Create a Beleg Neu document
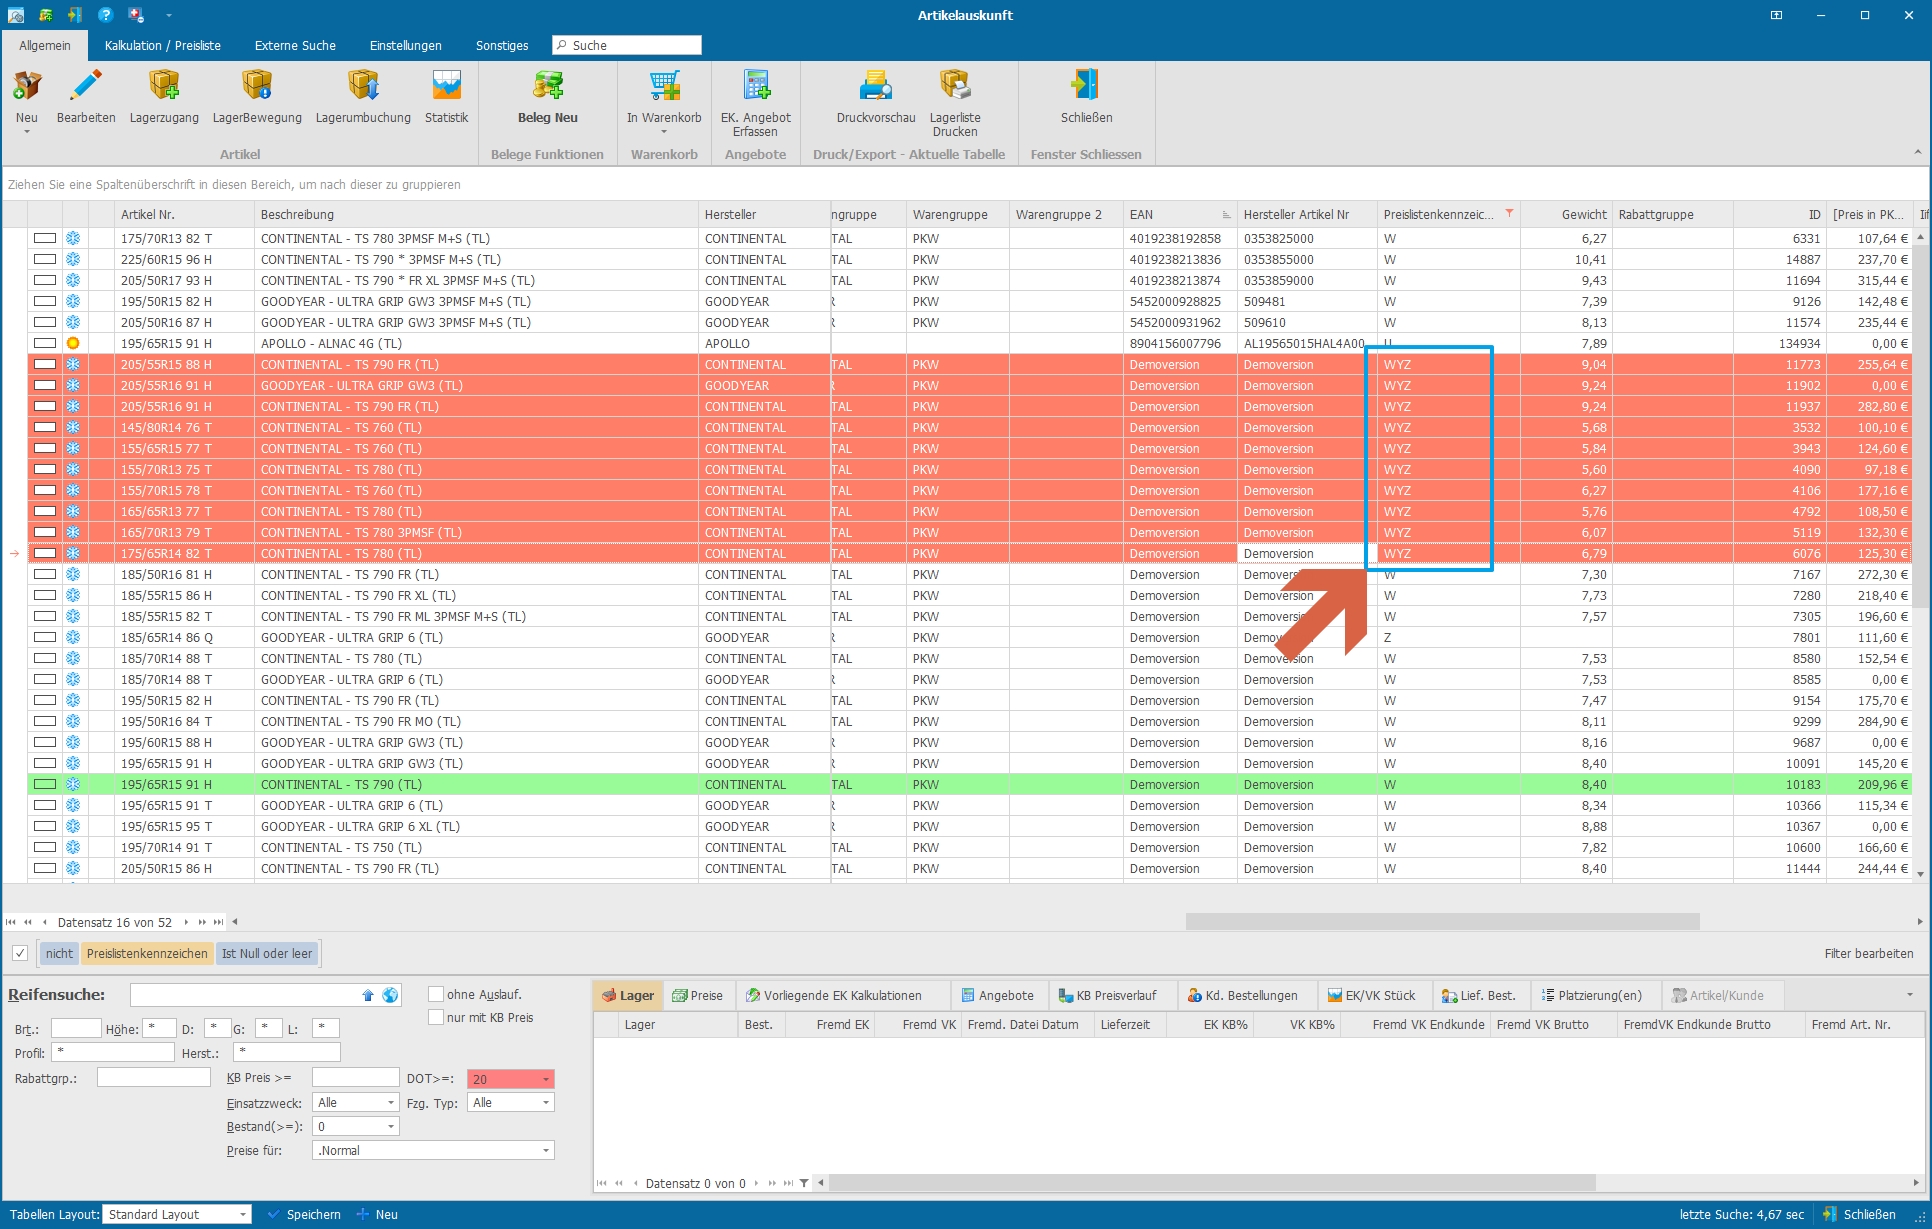 pos(547,98)
